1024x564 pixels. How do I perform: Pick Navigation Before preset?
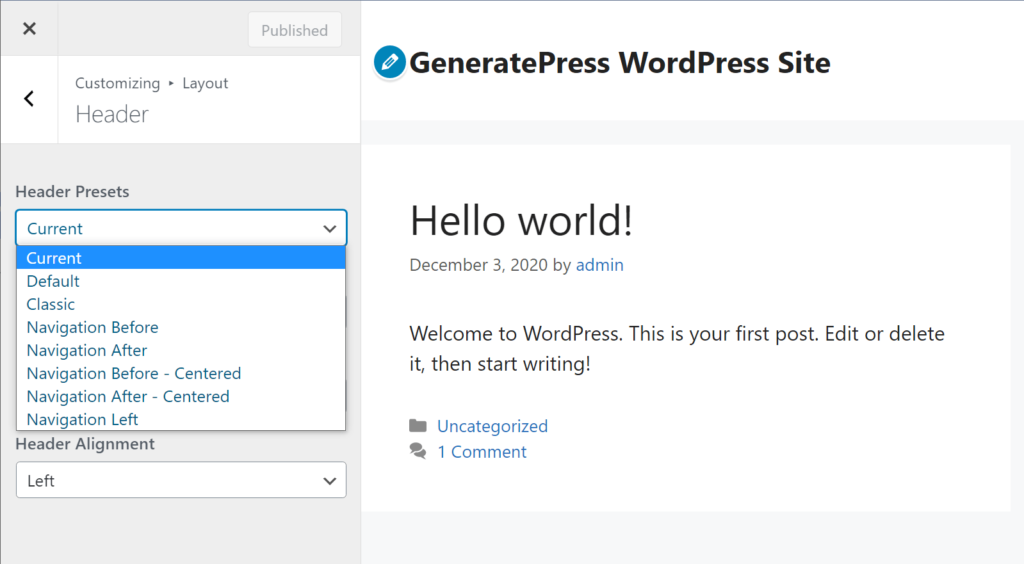(x=181, y=327)
